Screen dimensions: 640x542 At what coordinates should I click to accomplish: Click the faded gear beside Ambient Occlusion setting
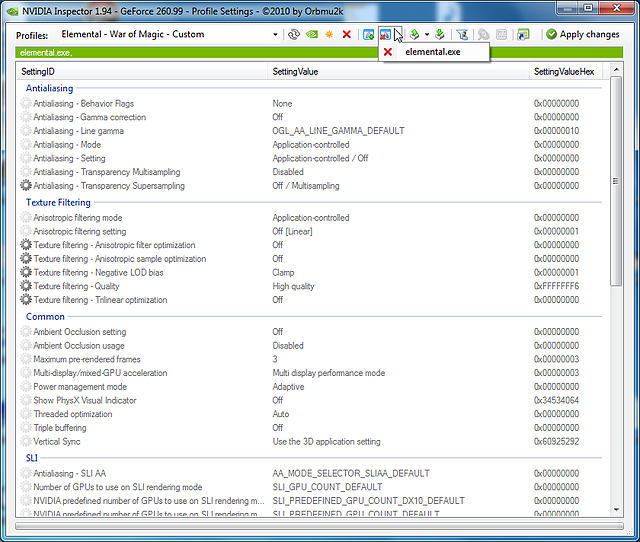pyautogui.click(x=26, y=332)
